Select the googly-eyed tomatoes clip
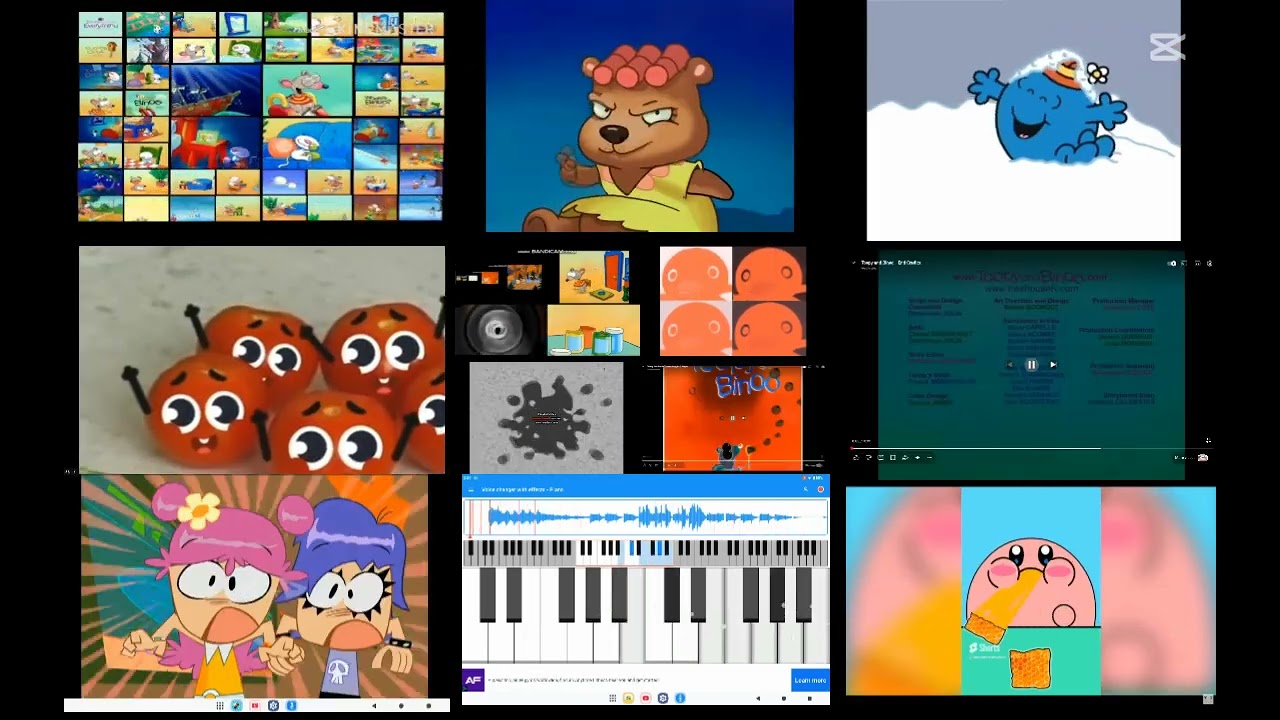1280x720 pixels. click(x=262, y=359)
